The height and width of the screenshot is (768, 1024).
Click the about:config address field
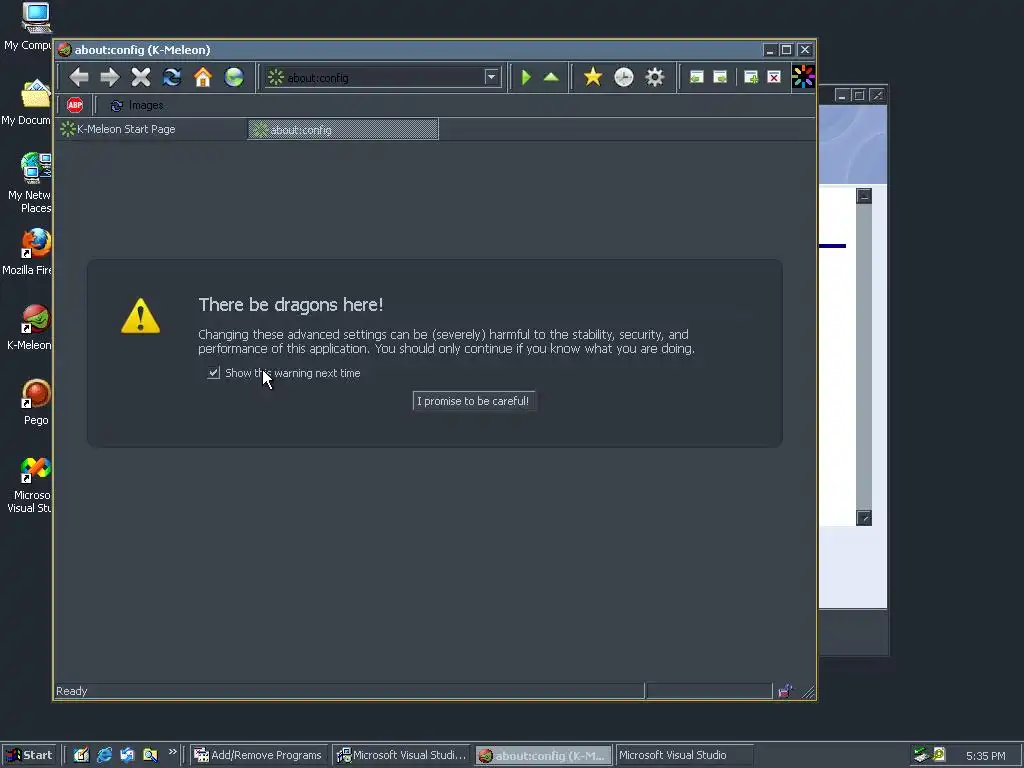385,78
